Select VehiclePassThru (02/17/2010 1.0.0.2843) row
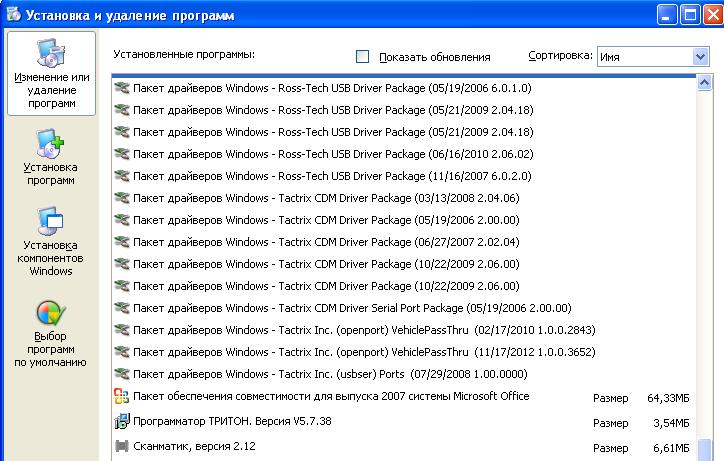The width and height of the screenshot is (724, 461). click(404, 330)
